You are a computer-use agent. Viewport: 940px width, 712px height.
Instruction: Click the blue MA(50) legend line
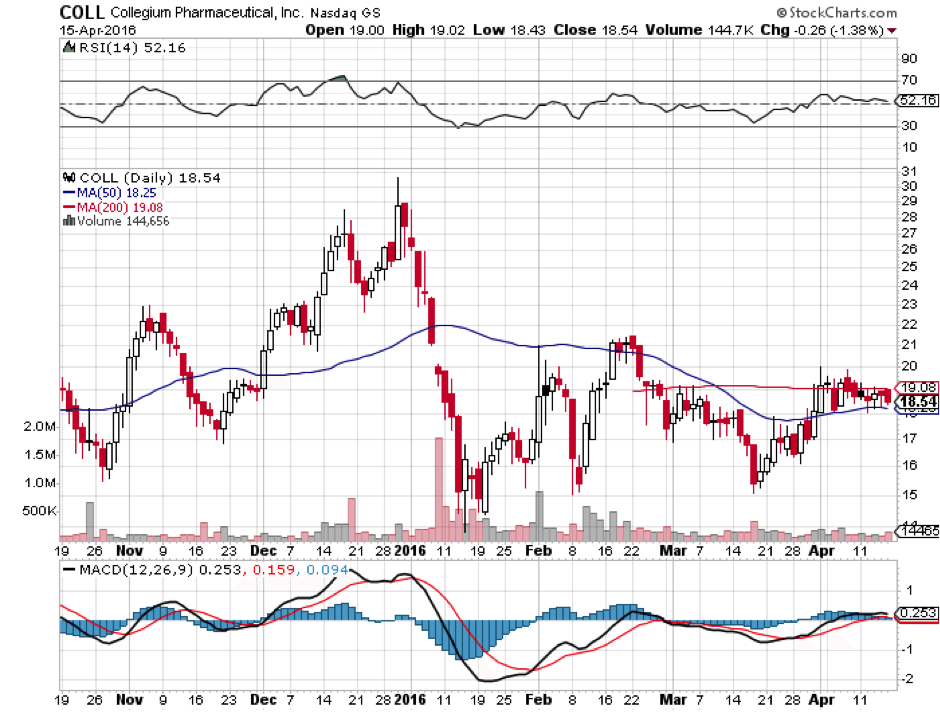click(x=68, y=192)
